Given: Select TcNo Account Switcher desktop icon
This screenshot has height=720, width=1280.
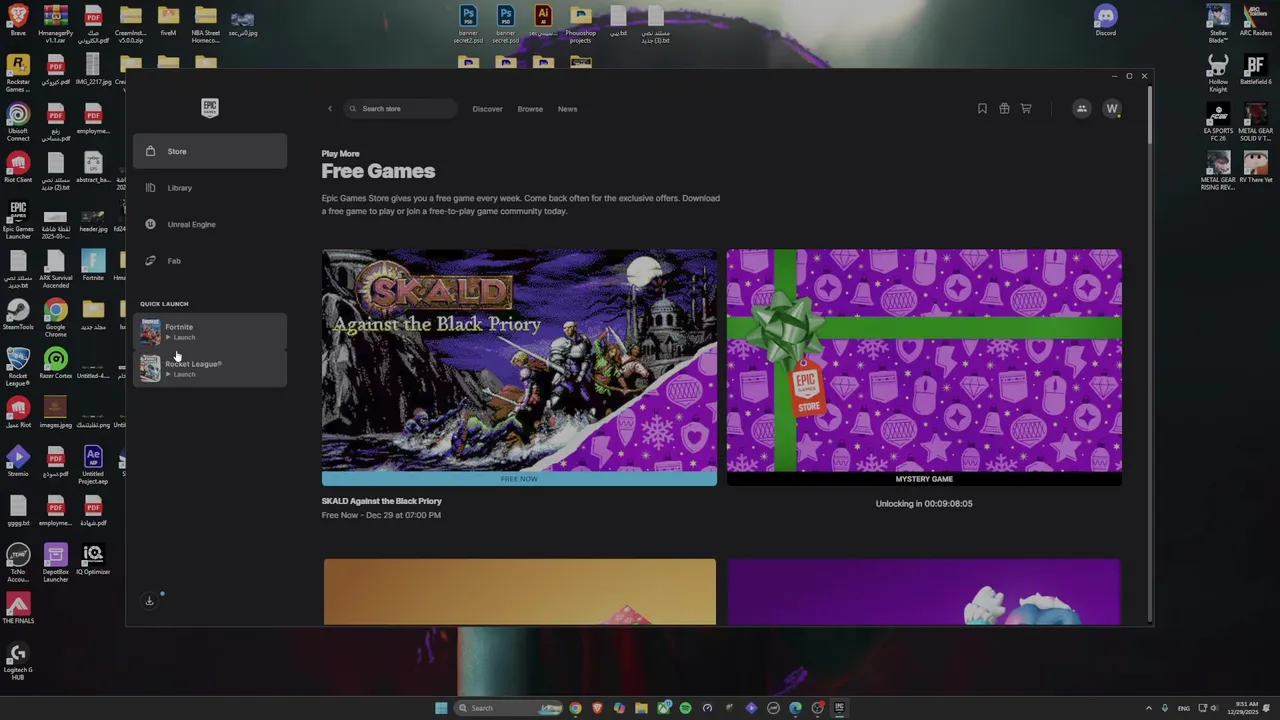Looking at the screenshot, I should [18, 564].
